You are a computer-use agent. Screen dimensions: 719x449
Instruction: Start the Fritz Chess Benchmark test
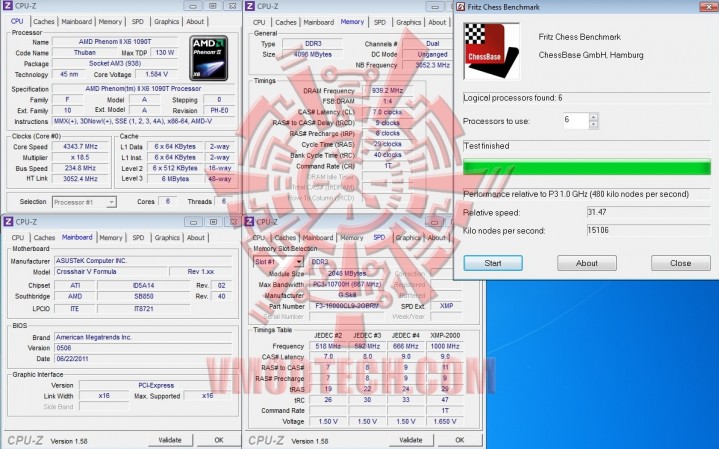(493, 263)
